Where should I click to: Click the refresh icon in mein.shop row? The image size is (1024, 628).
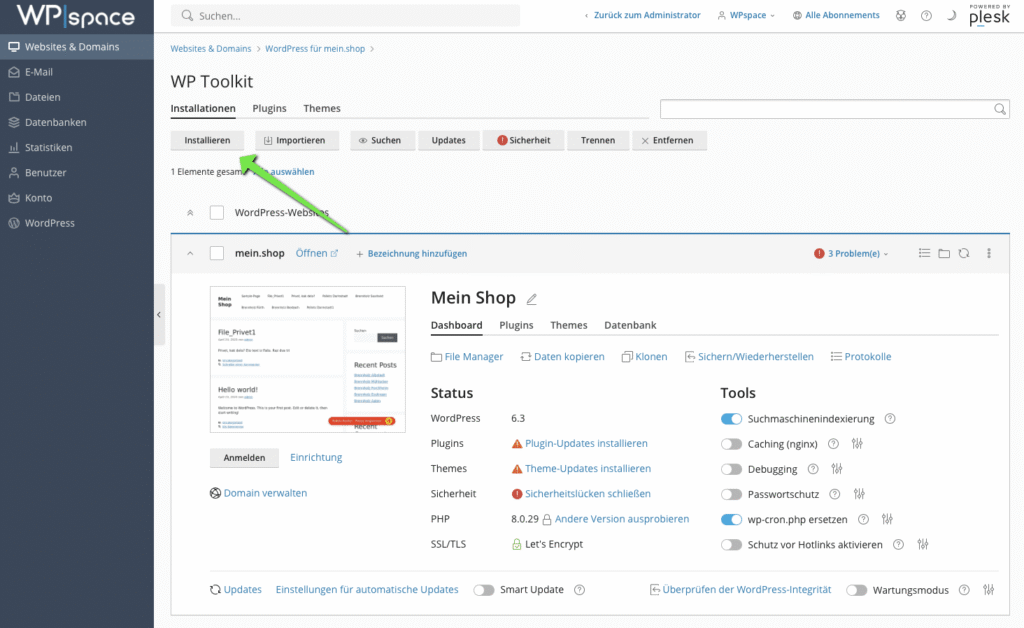pyautogui.click(x=964, y=253)
